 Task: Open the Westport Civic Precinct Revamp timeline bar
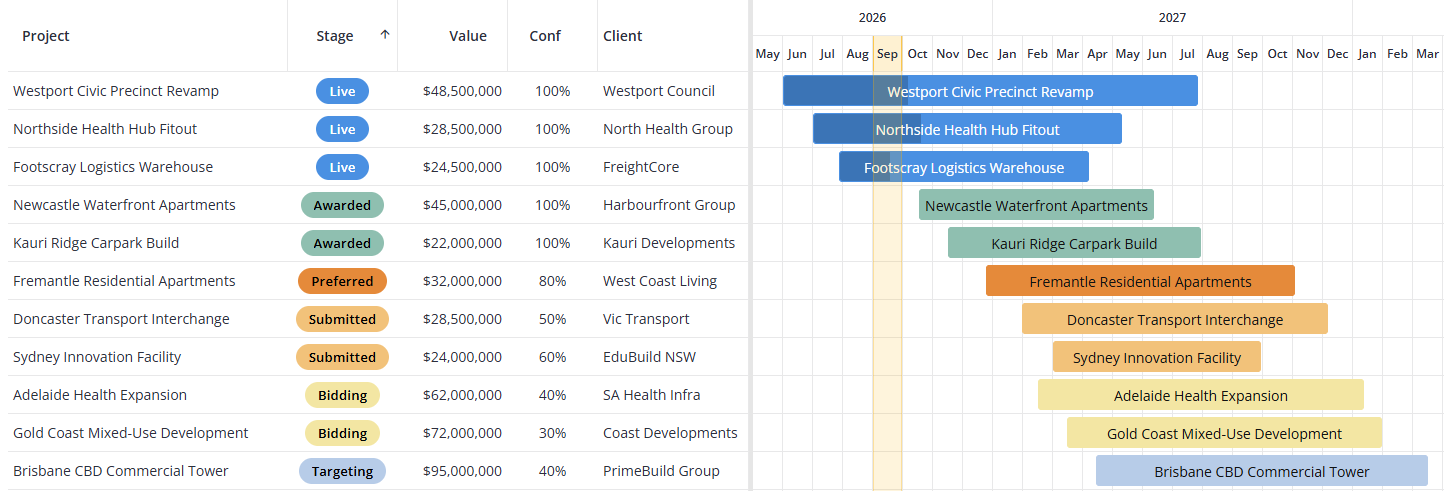[990, 91]
